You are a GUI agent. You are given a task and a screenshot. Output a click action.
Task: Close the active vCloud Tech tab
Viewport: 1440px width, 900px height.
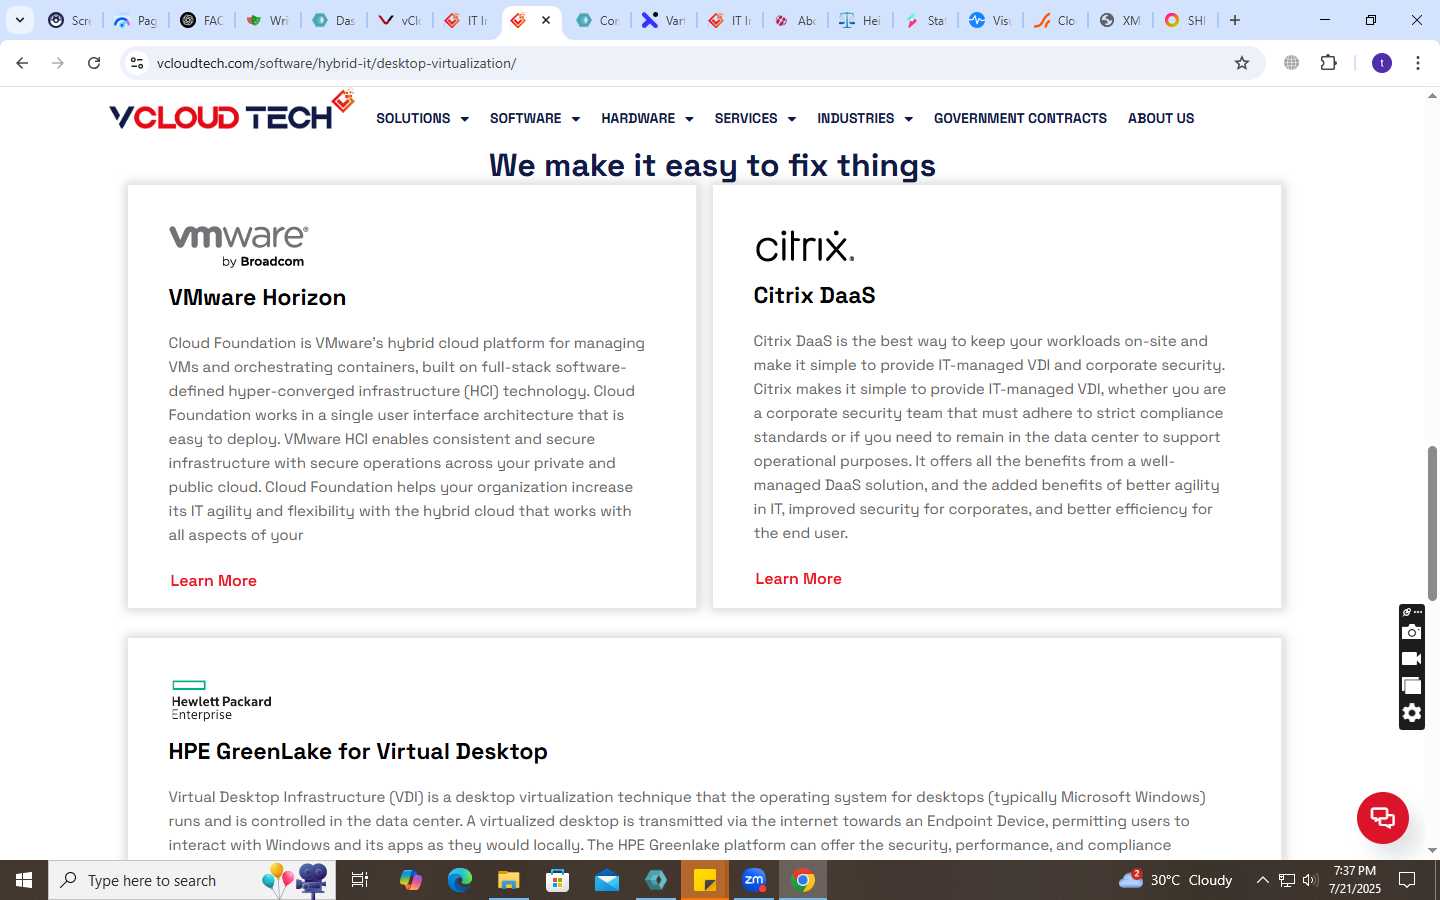546,20
